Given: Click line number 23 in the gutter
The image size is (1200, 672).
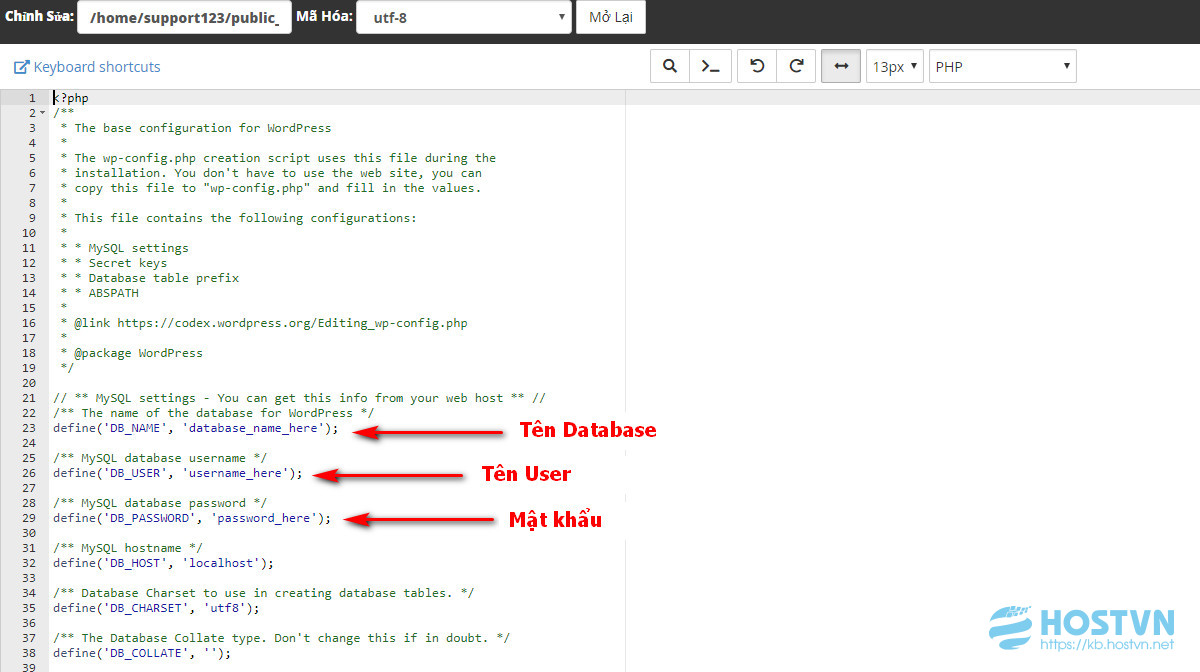Looking at the screenshot, I should [30, 428].
